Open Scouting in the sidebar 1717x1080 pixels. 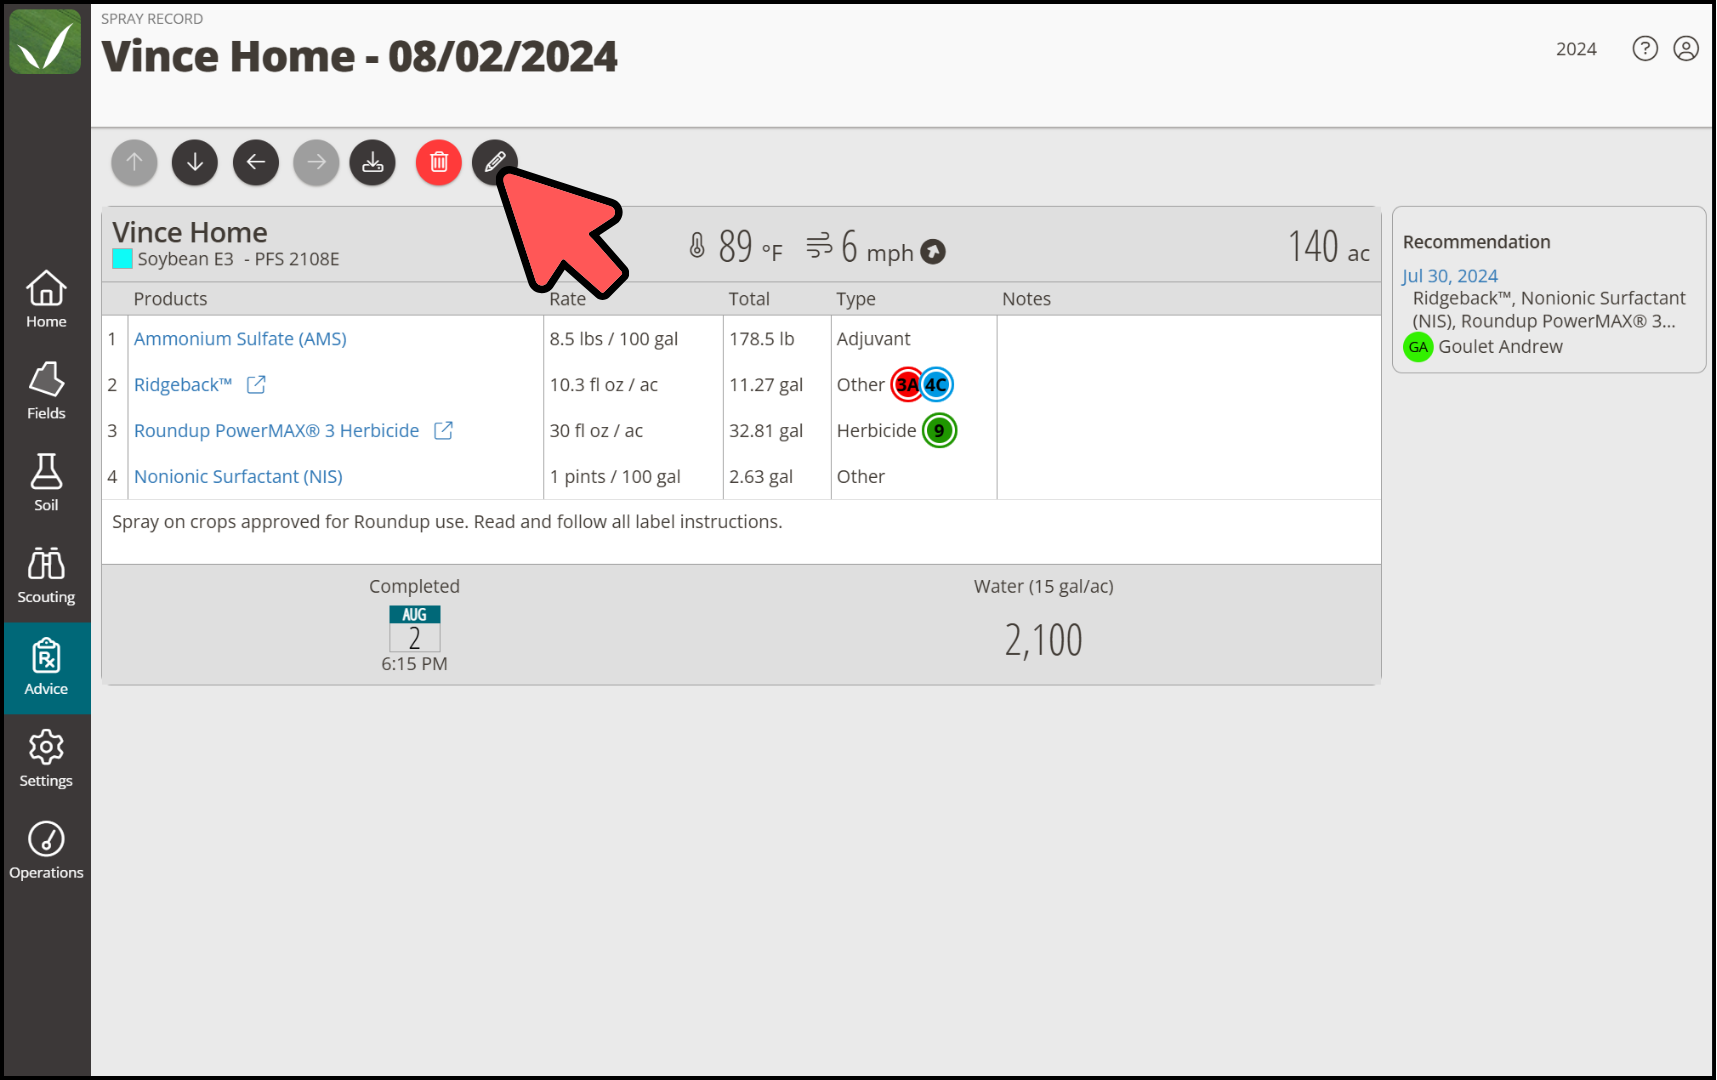pos(46,576)
